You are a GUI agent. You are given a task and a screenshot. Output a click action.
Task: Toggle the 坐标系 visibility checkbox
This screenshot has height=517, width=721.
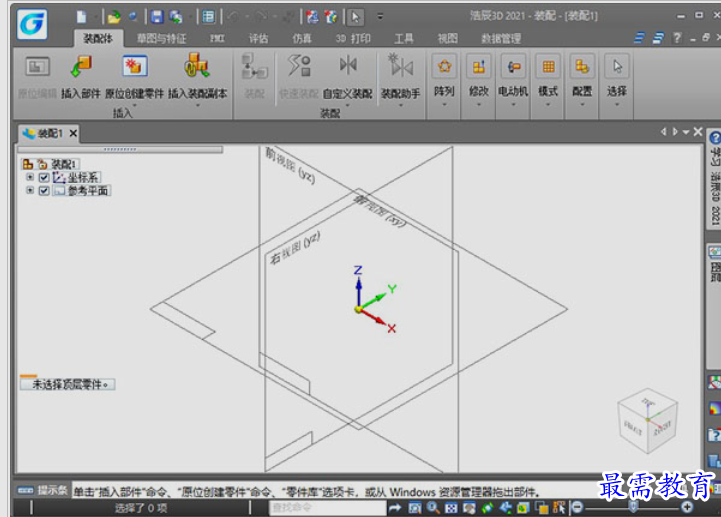[44, 178]
